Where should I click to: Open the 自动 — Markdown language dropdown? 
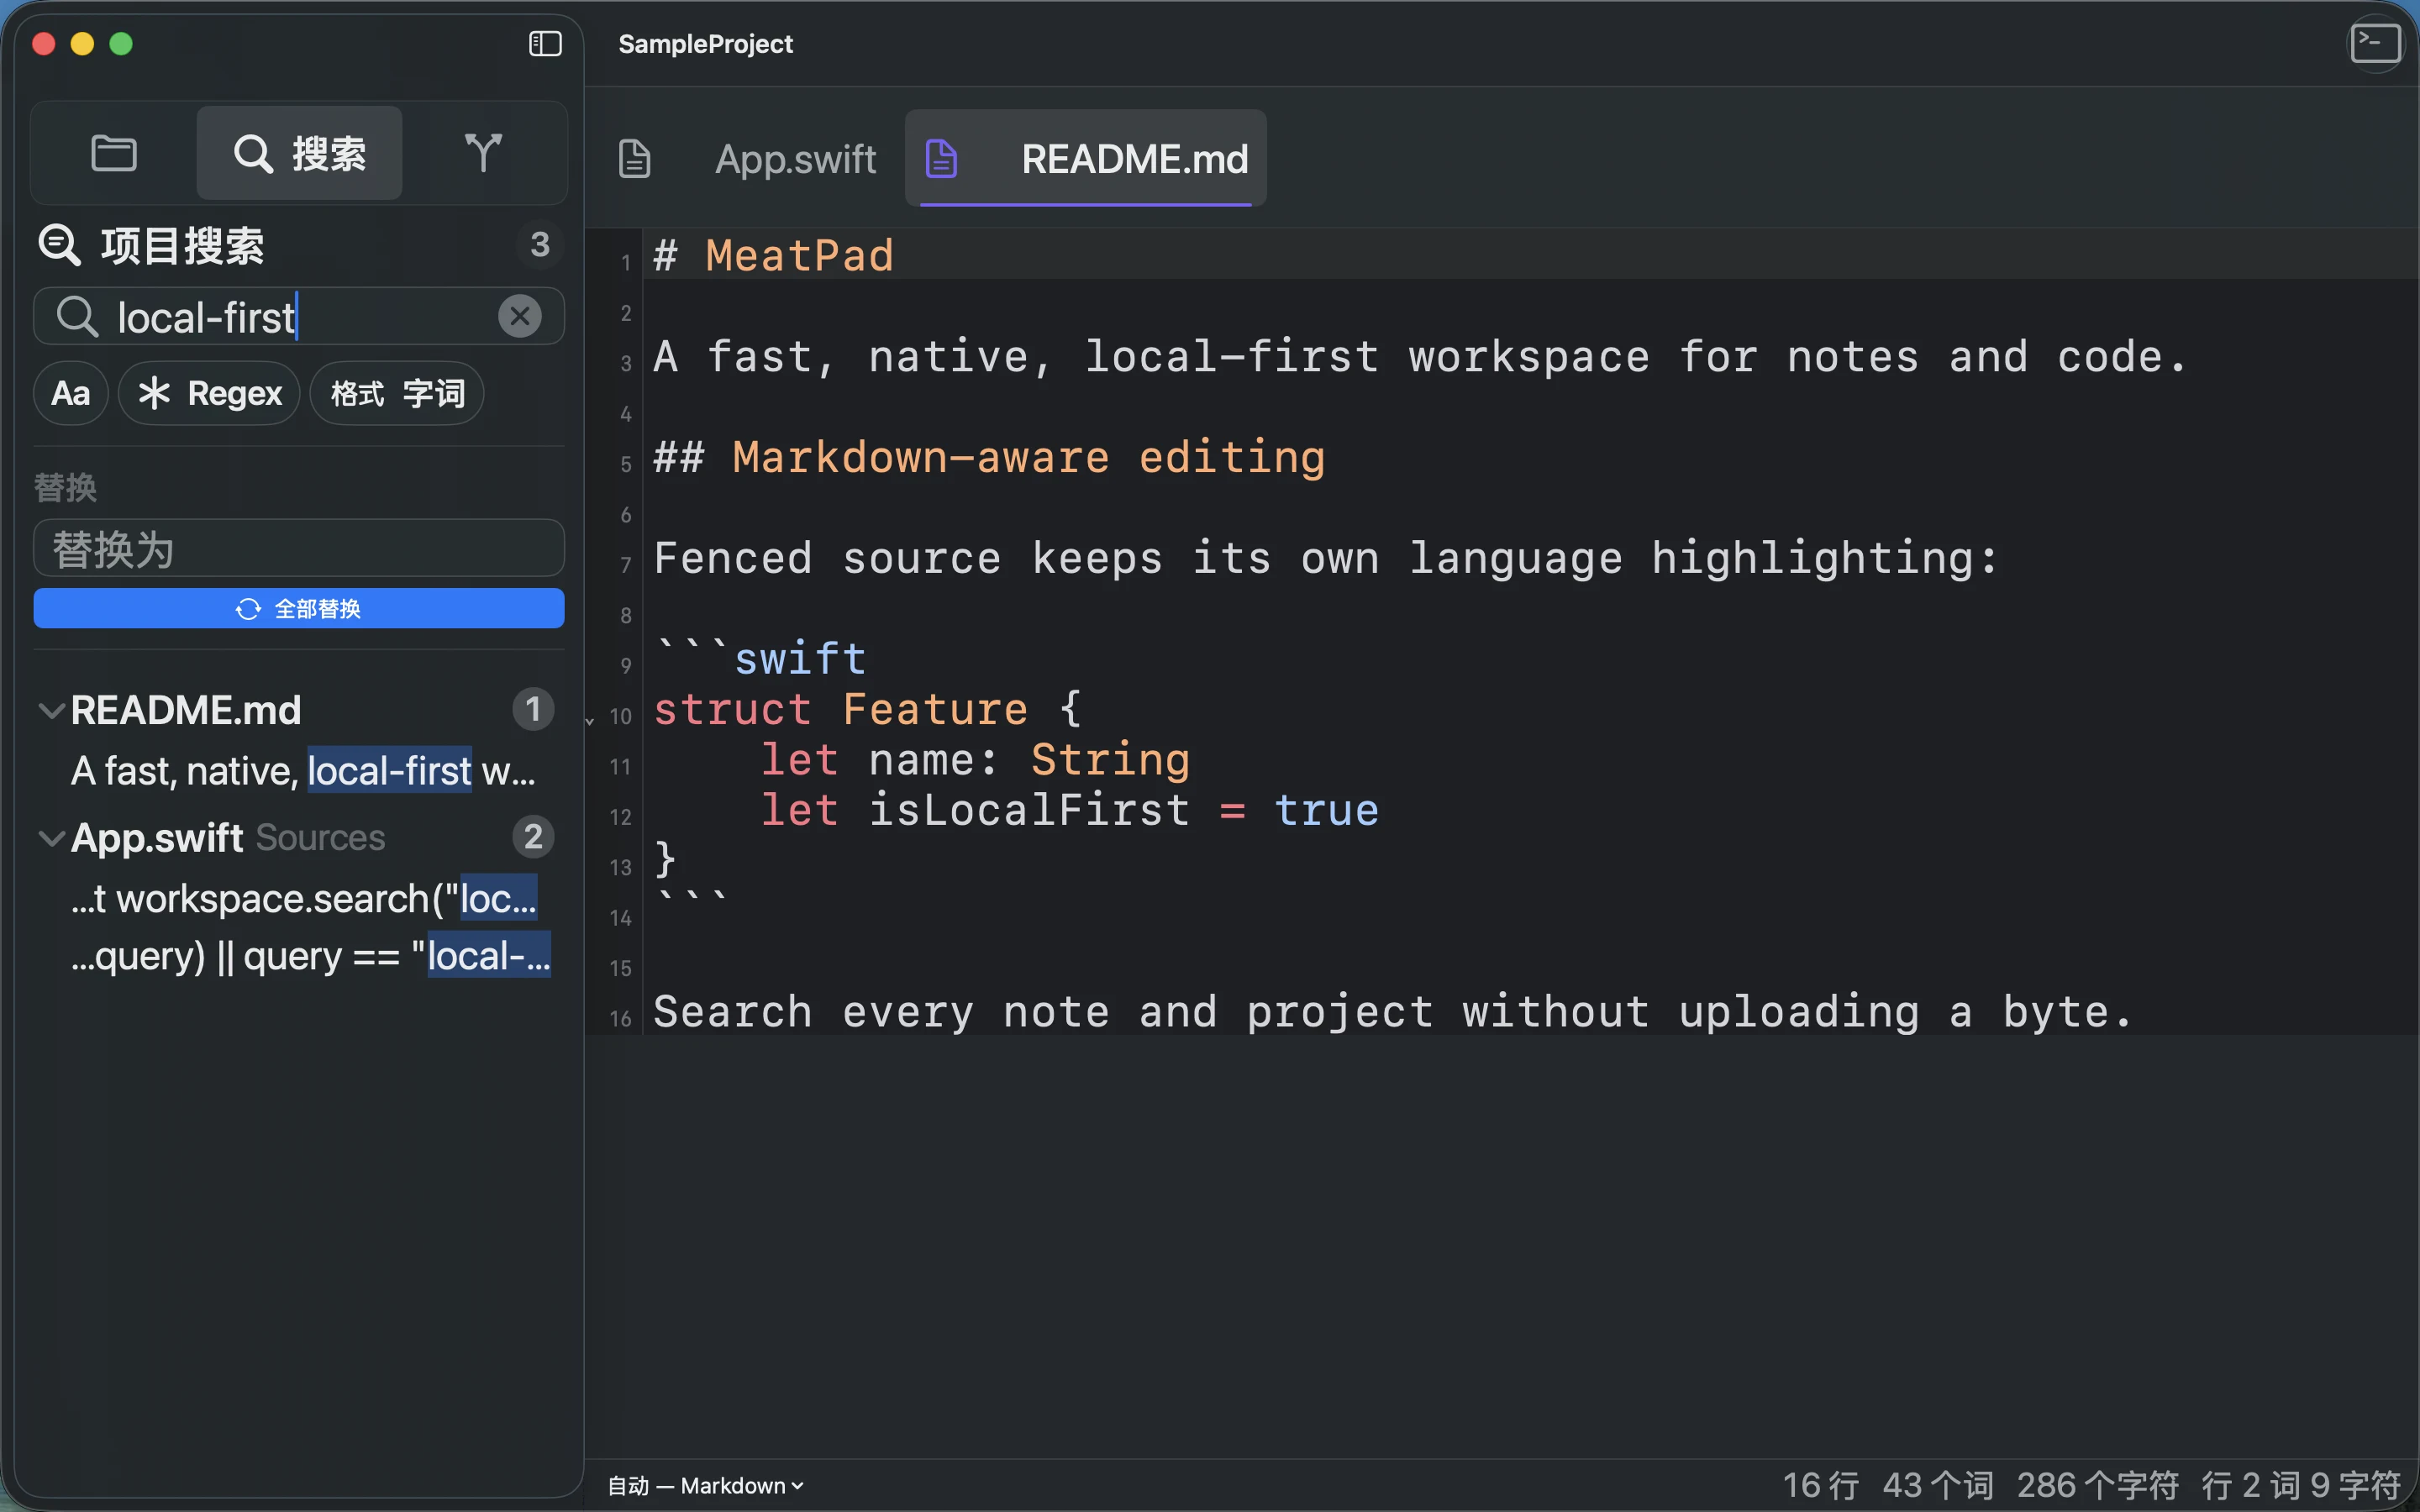click(x=705, y=1485)
